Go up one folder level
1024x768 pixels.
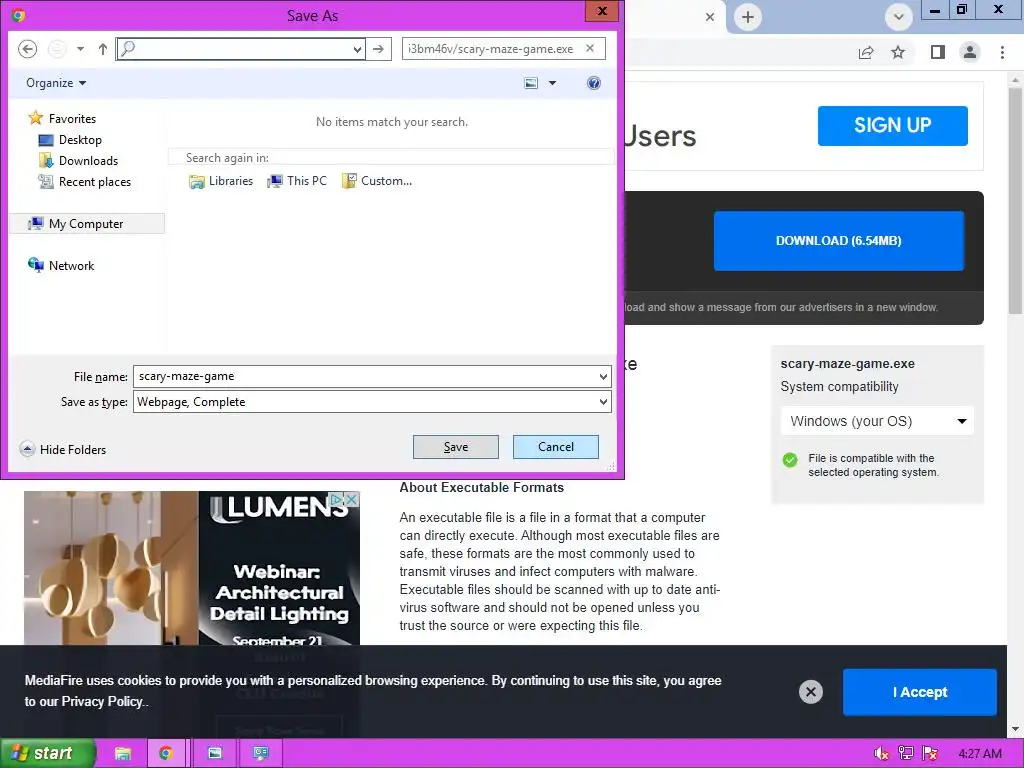point(103,49)
